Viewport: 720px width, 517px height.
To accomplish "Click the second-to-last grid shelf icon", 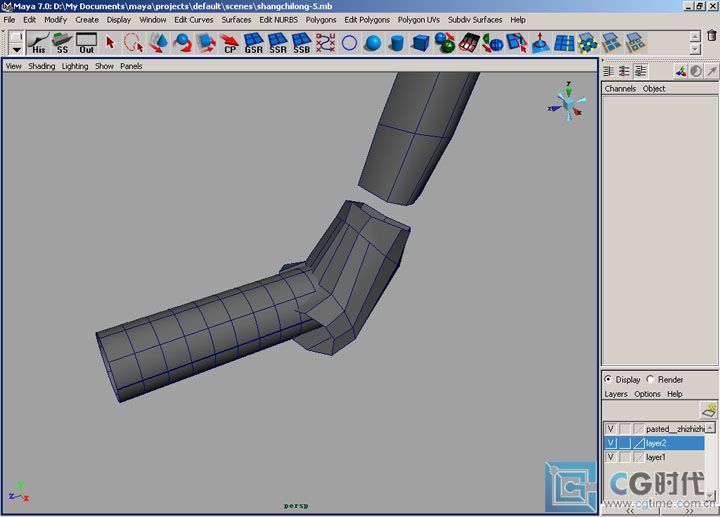I will (x=612, y=43).
